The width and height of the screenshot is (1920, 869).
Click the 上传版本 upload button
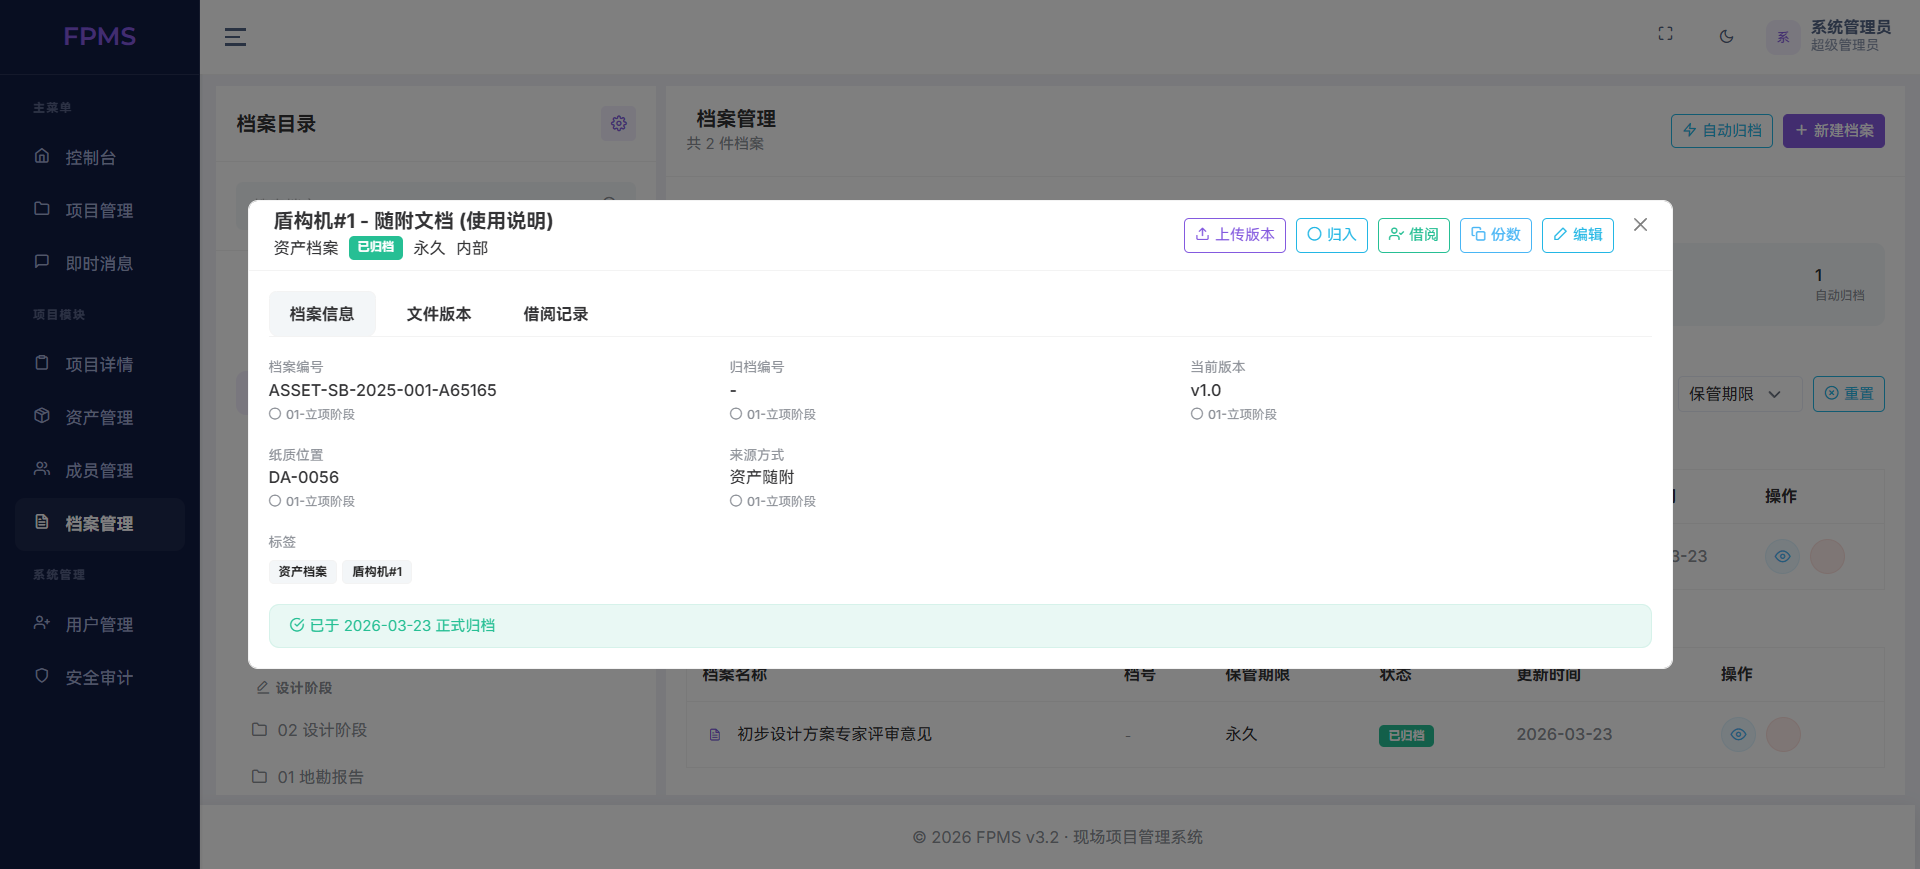point(1234,235)
